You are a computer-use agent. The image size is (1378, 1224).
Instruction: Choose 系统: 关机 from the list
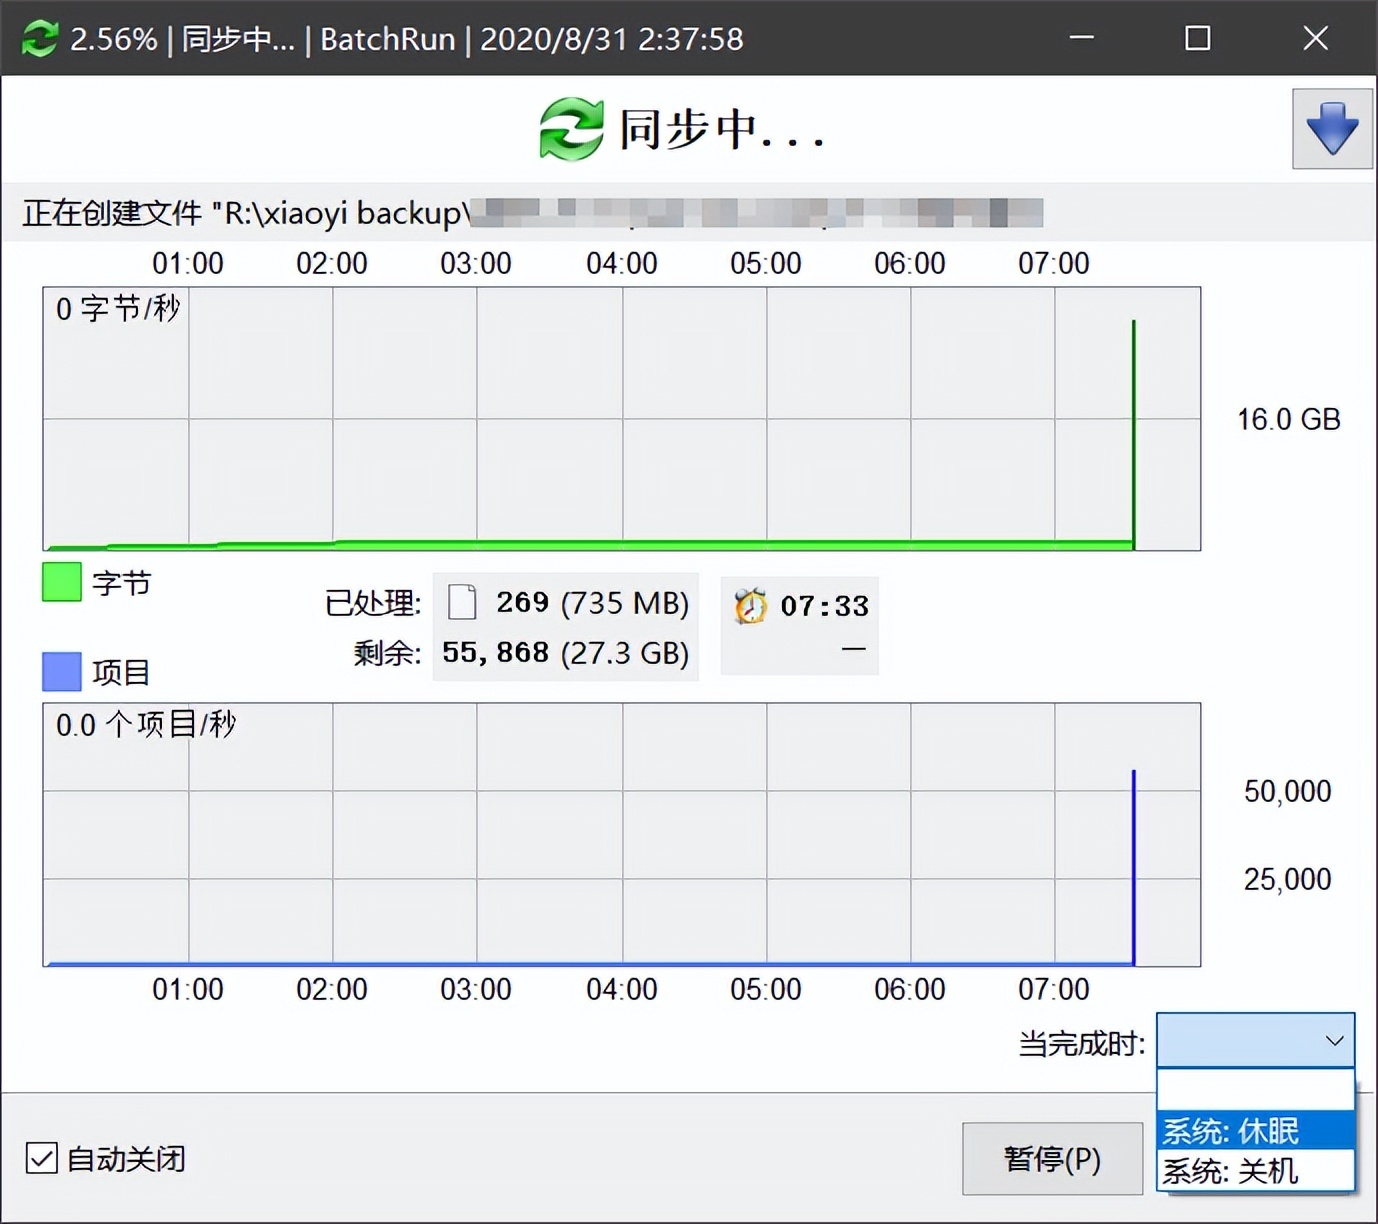point(1255,1171)
